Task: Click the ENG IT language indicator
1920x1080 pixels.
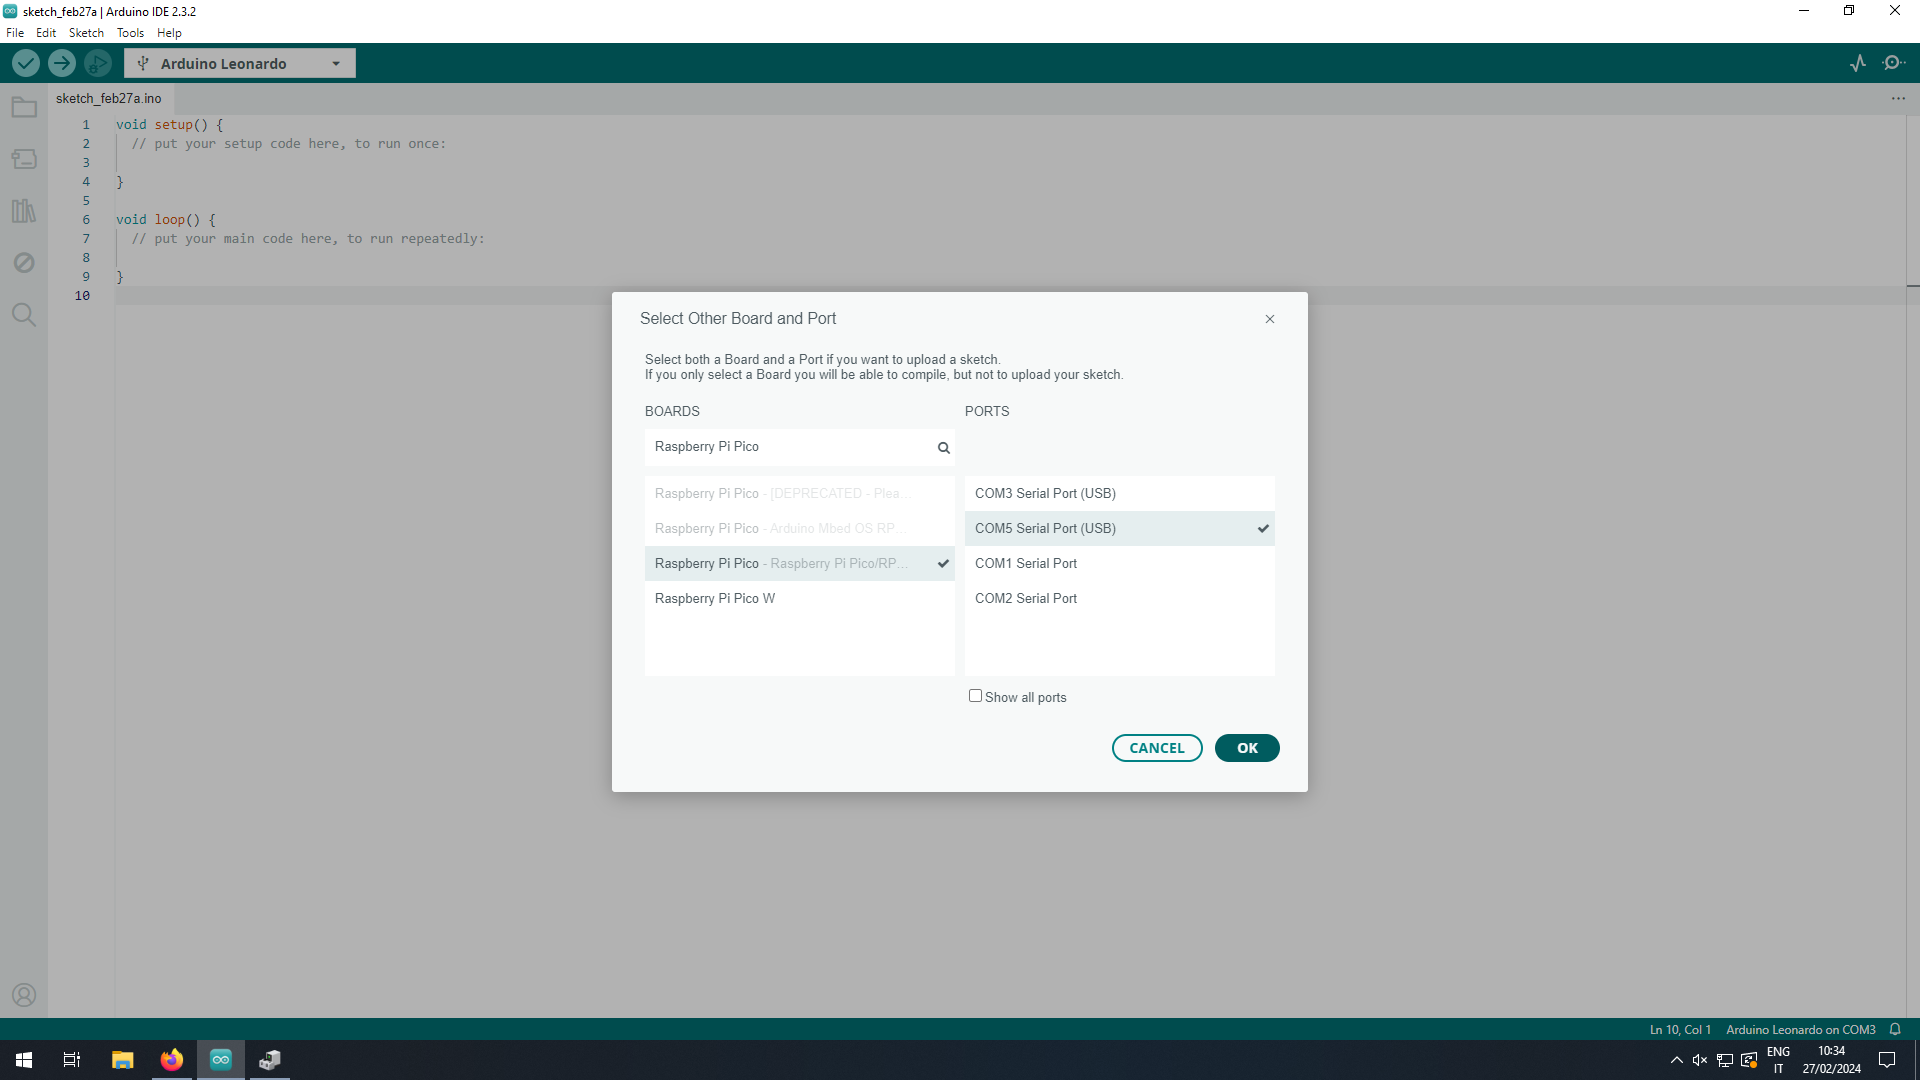Action: point(1778,1060)
